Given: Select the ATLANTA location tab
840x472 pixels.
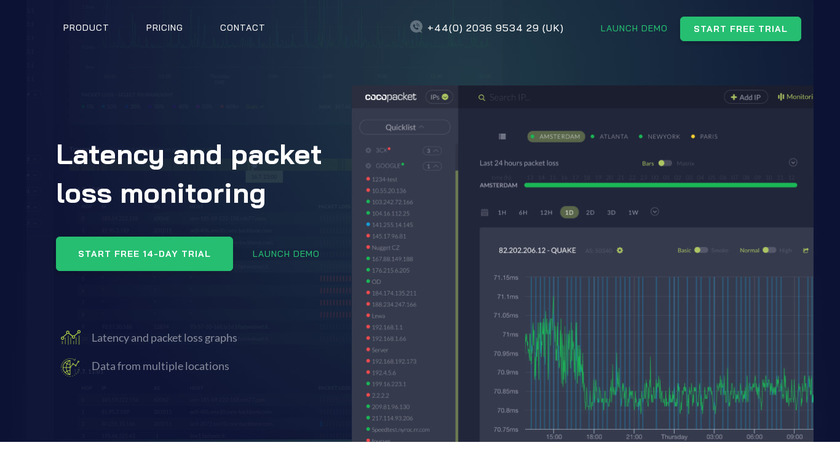Looking at the screenshot, I should click(609, 137).
